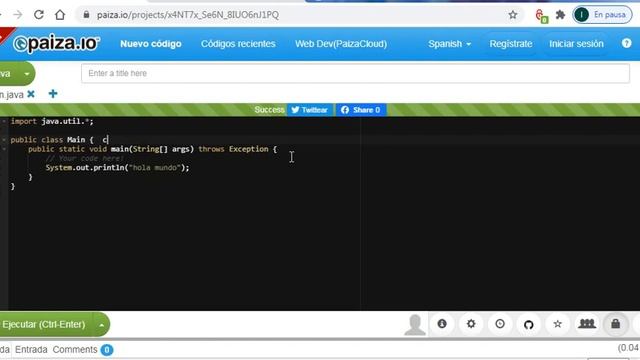This screenshot has width=640, height=360.
Task: Open the info circle icon
Action: click(442, 324)
